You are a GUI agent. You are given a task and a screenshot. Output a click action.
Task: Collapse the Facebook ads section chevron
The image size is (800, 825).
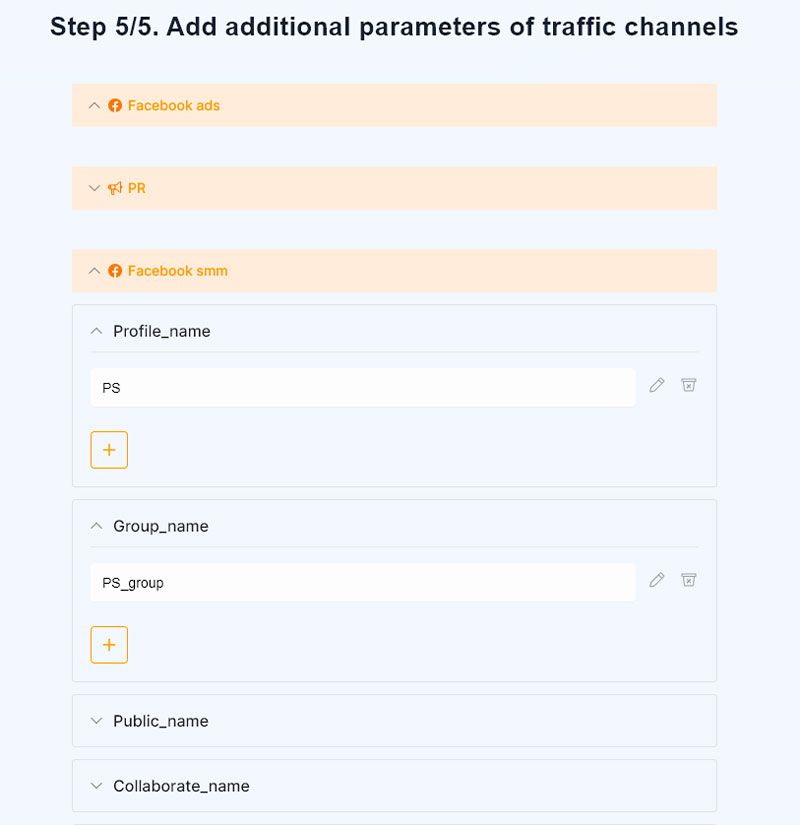coord(94,105)
